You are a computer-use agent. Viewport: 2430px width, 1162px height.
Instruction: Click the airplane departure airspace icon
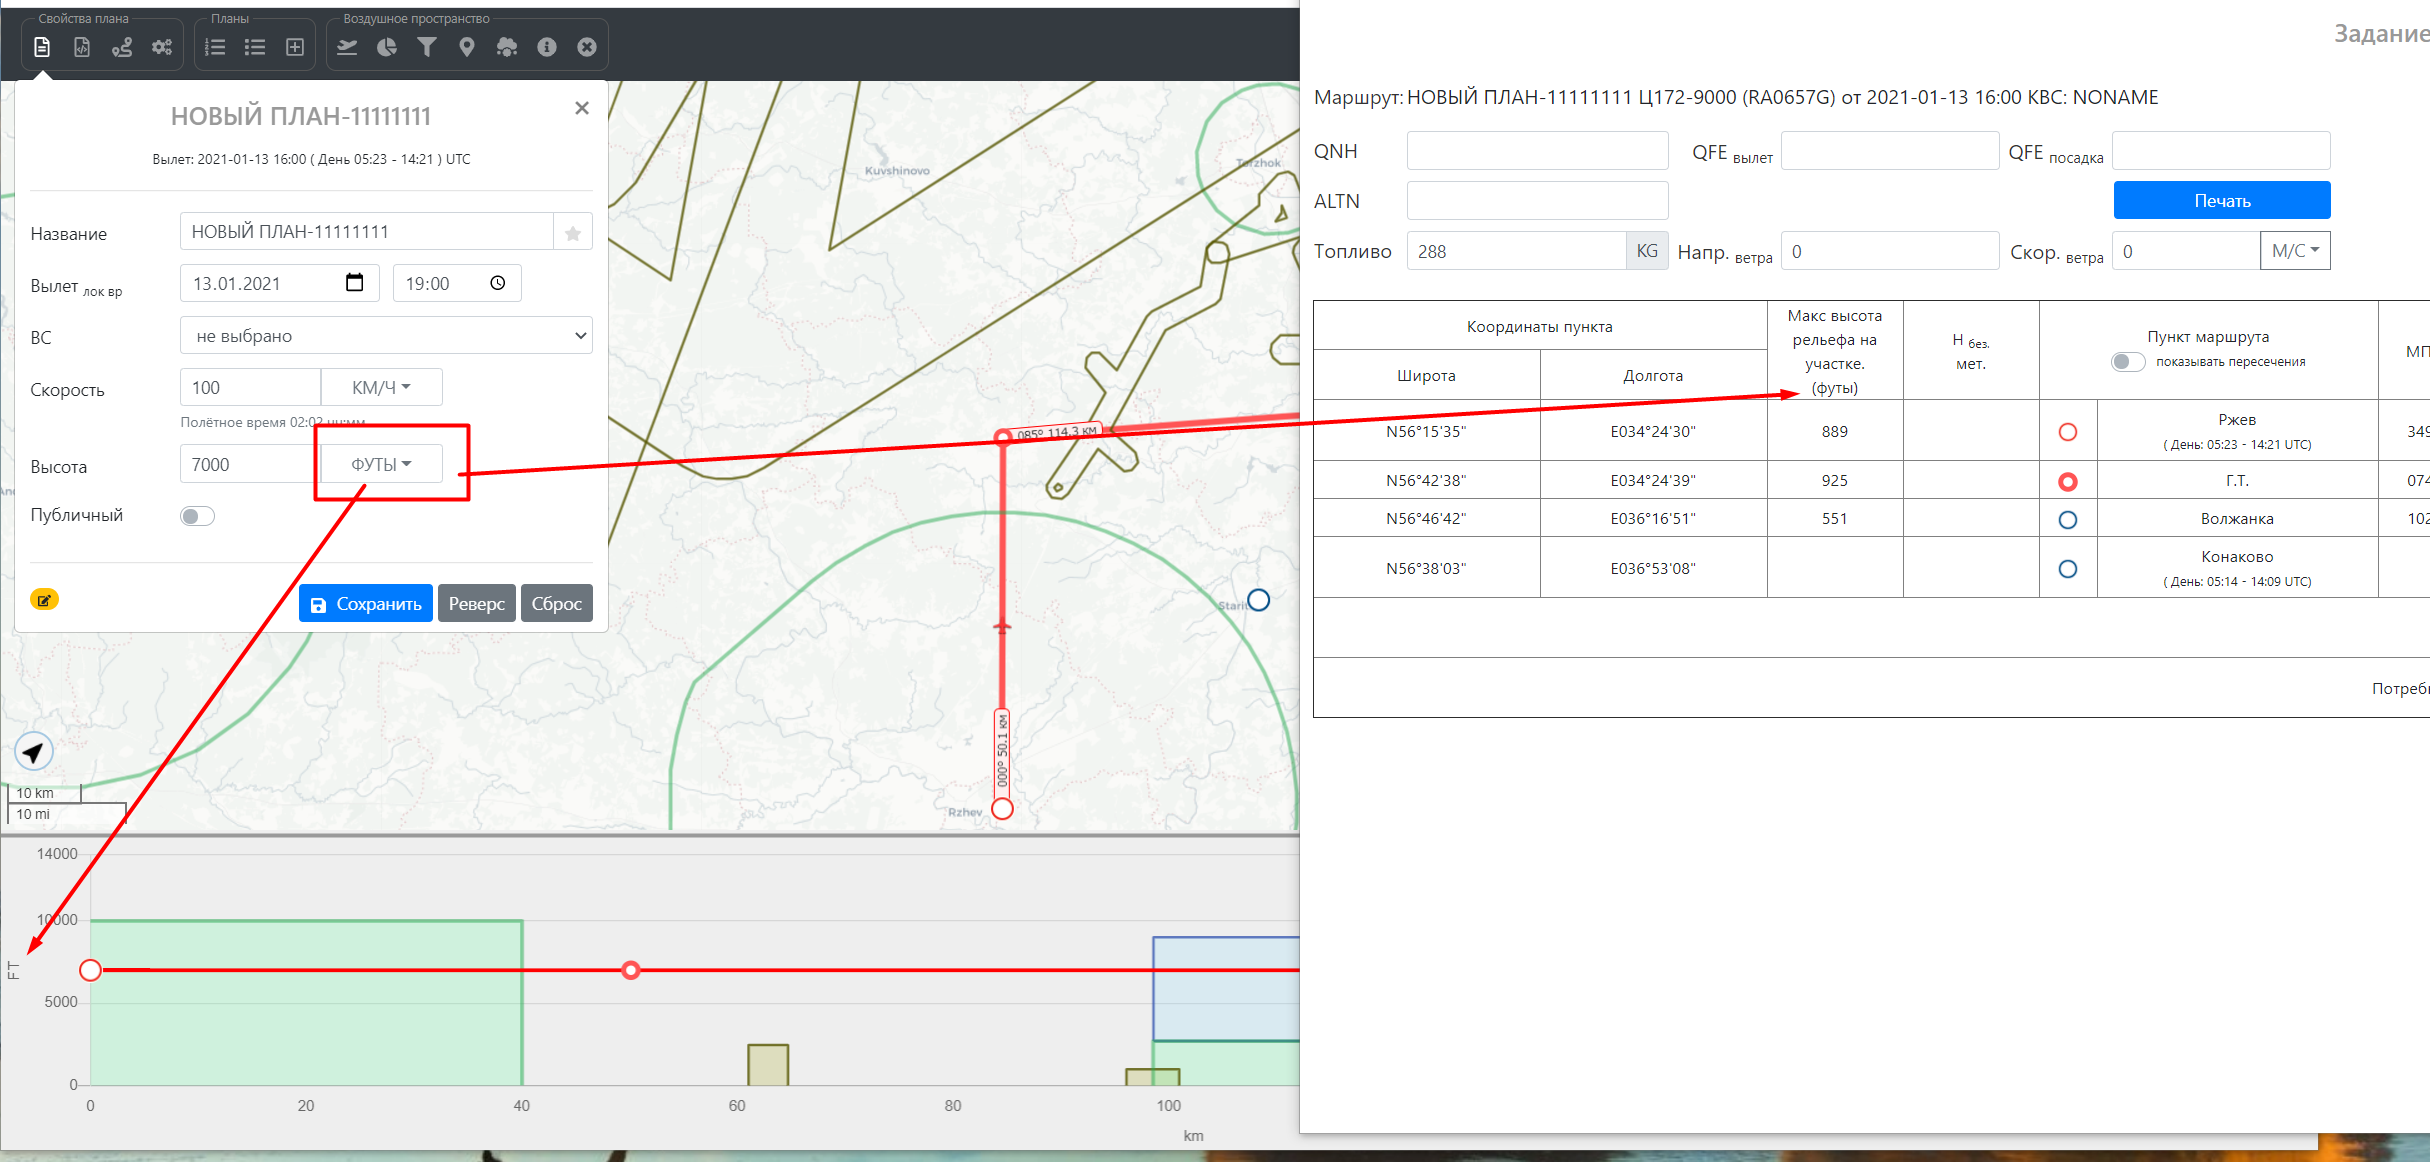[347, 47]
